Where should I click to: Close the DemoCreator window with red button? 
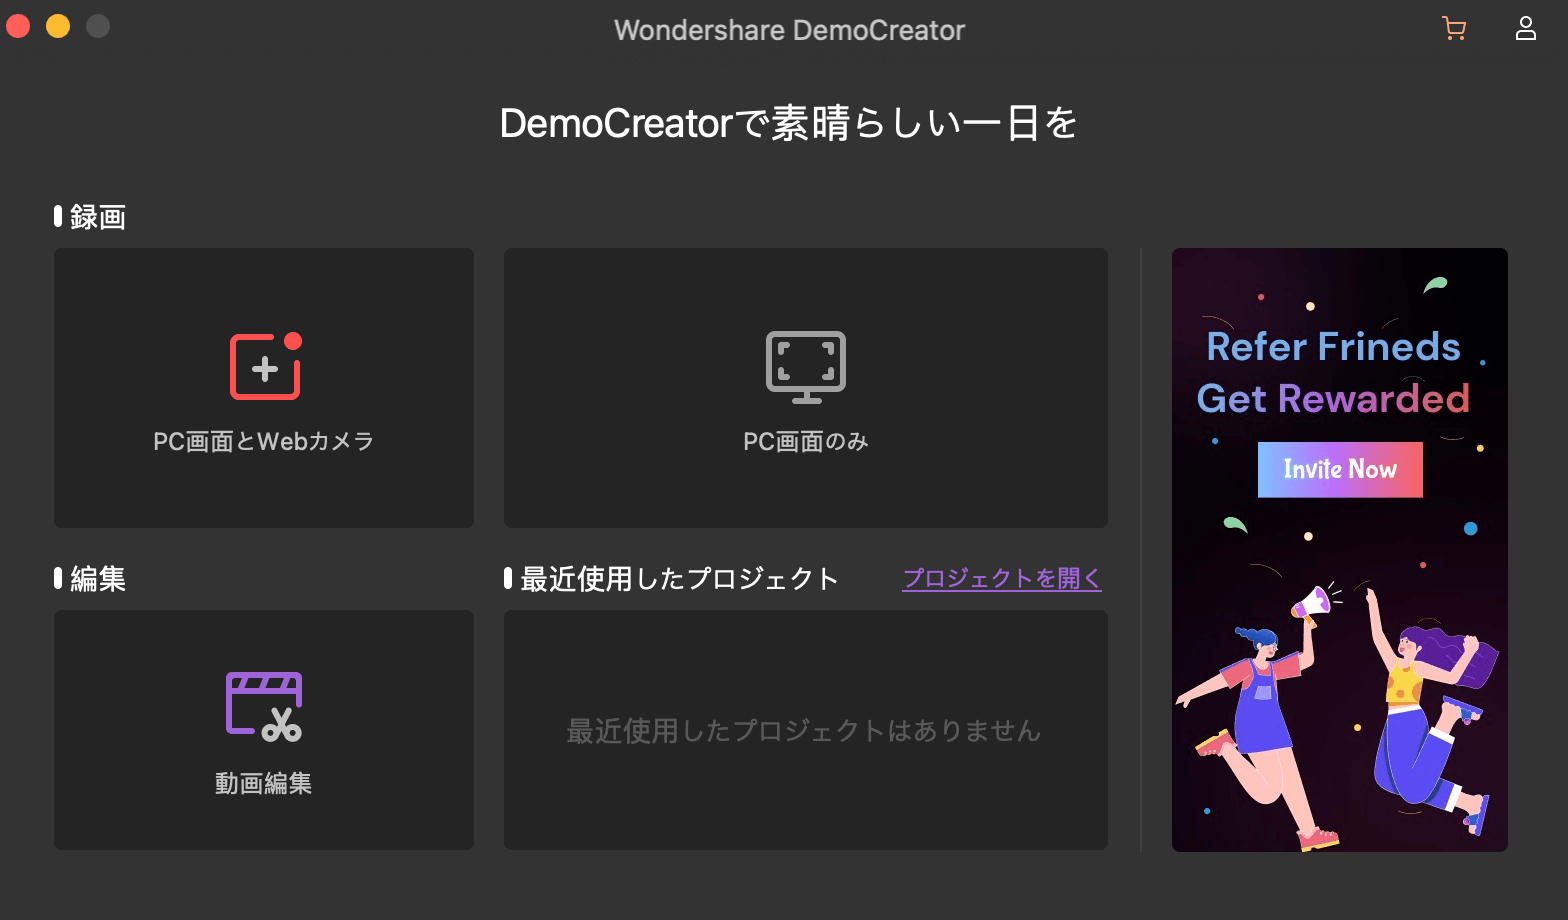(19, 26)
